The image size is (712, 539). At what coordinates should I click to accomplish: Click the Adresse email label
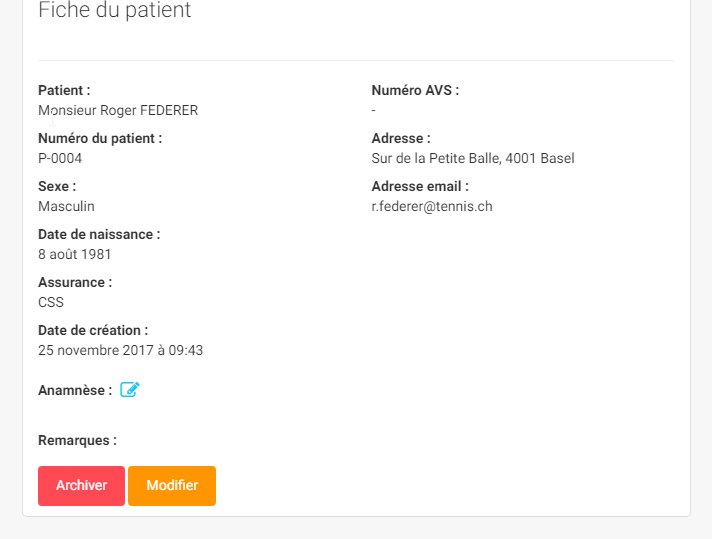420,187
